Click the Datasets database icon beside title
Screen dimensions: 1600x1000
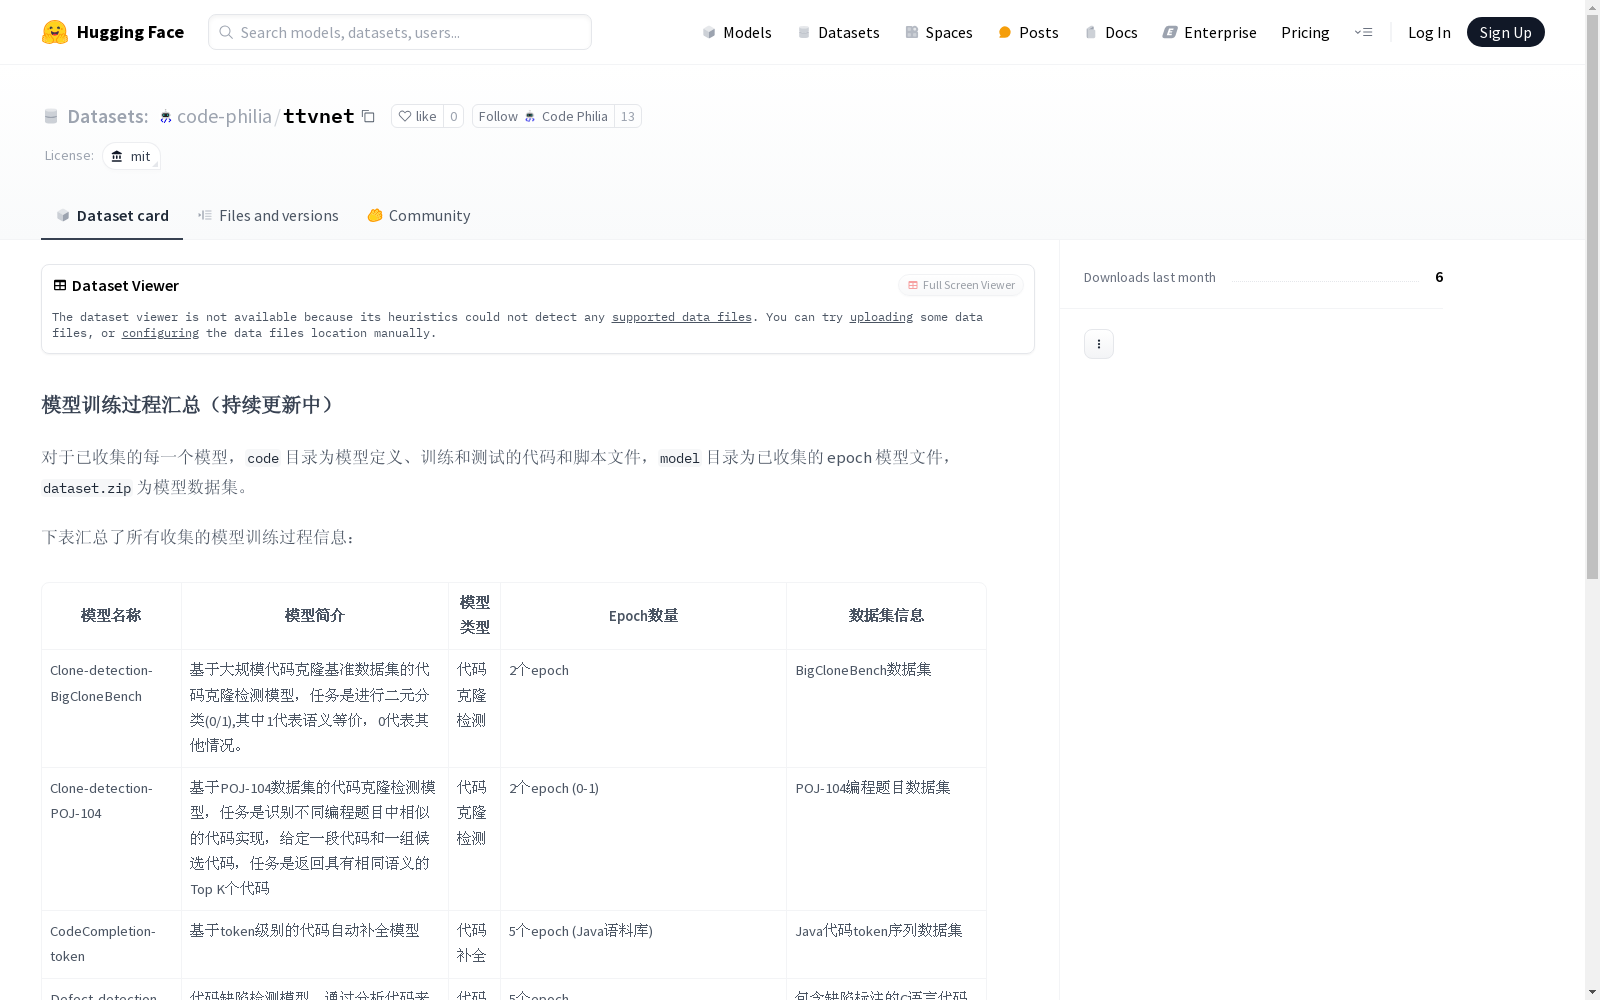pyautogui.click(x=51, y=117)
